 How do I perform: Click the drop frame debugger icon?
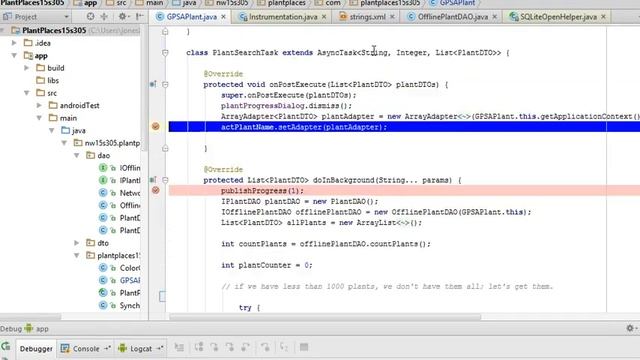[265, 347]
